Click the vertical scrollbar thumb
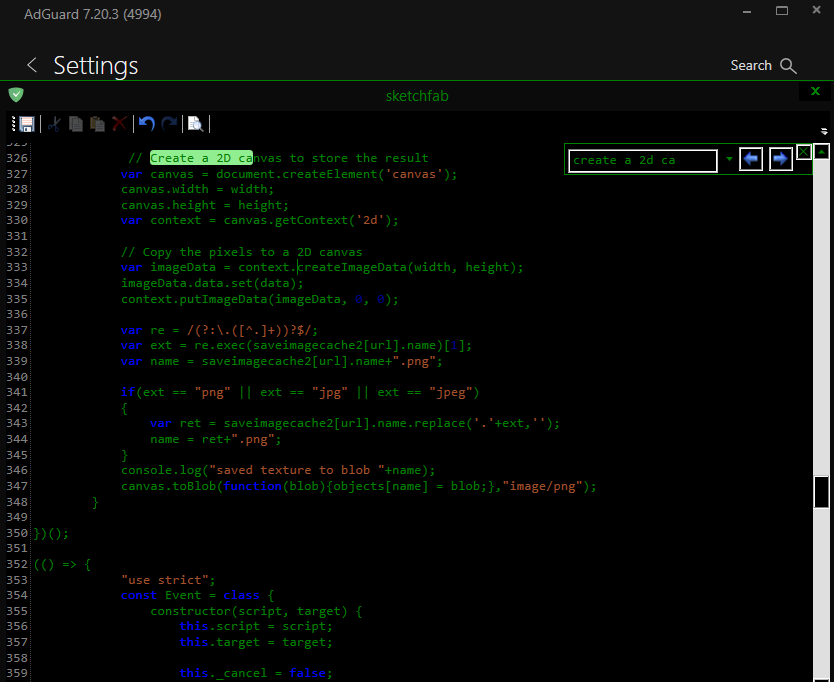This screenshot has width=834, height=682. (x=821, y=492)
